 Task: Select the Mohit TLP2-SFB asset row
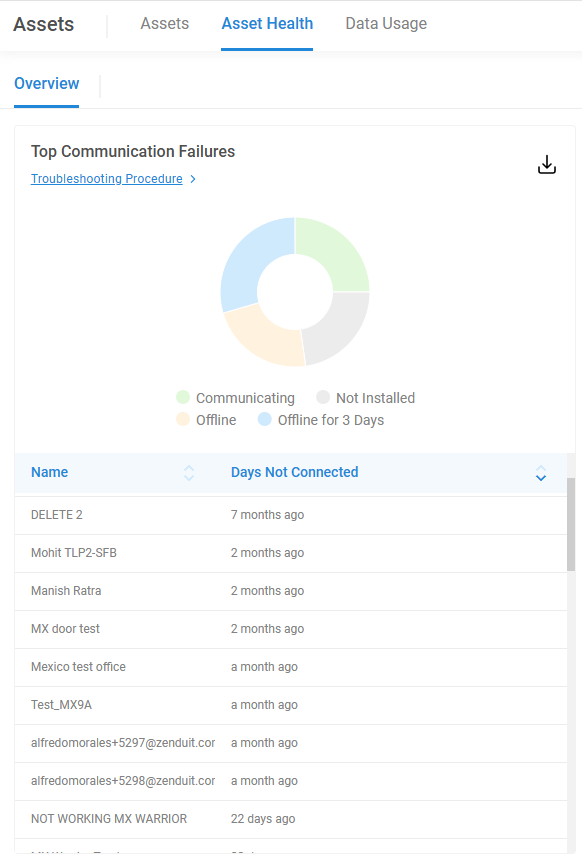[291, 553]
